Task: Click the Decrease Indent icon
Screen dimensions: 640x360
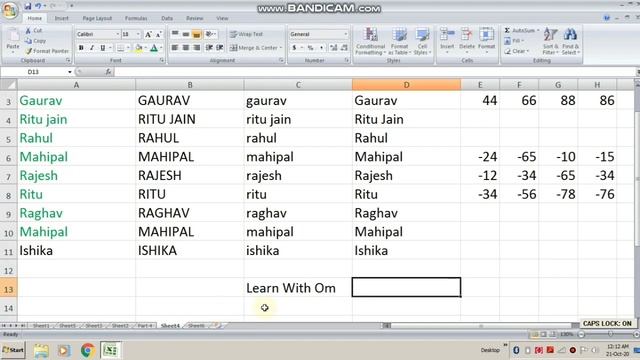Action: 209,48
